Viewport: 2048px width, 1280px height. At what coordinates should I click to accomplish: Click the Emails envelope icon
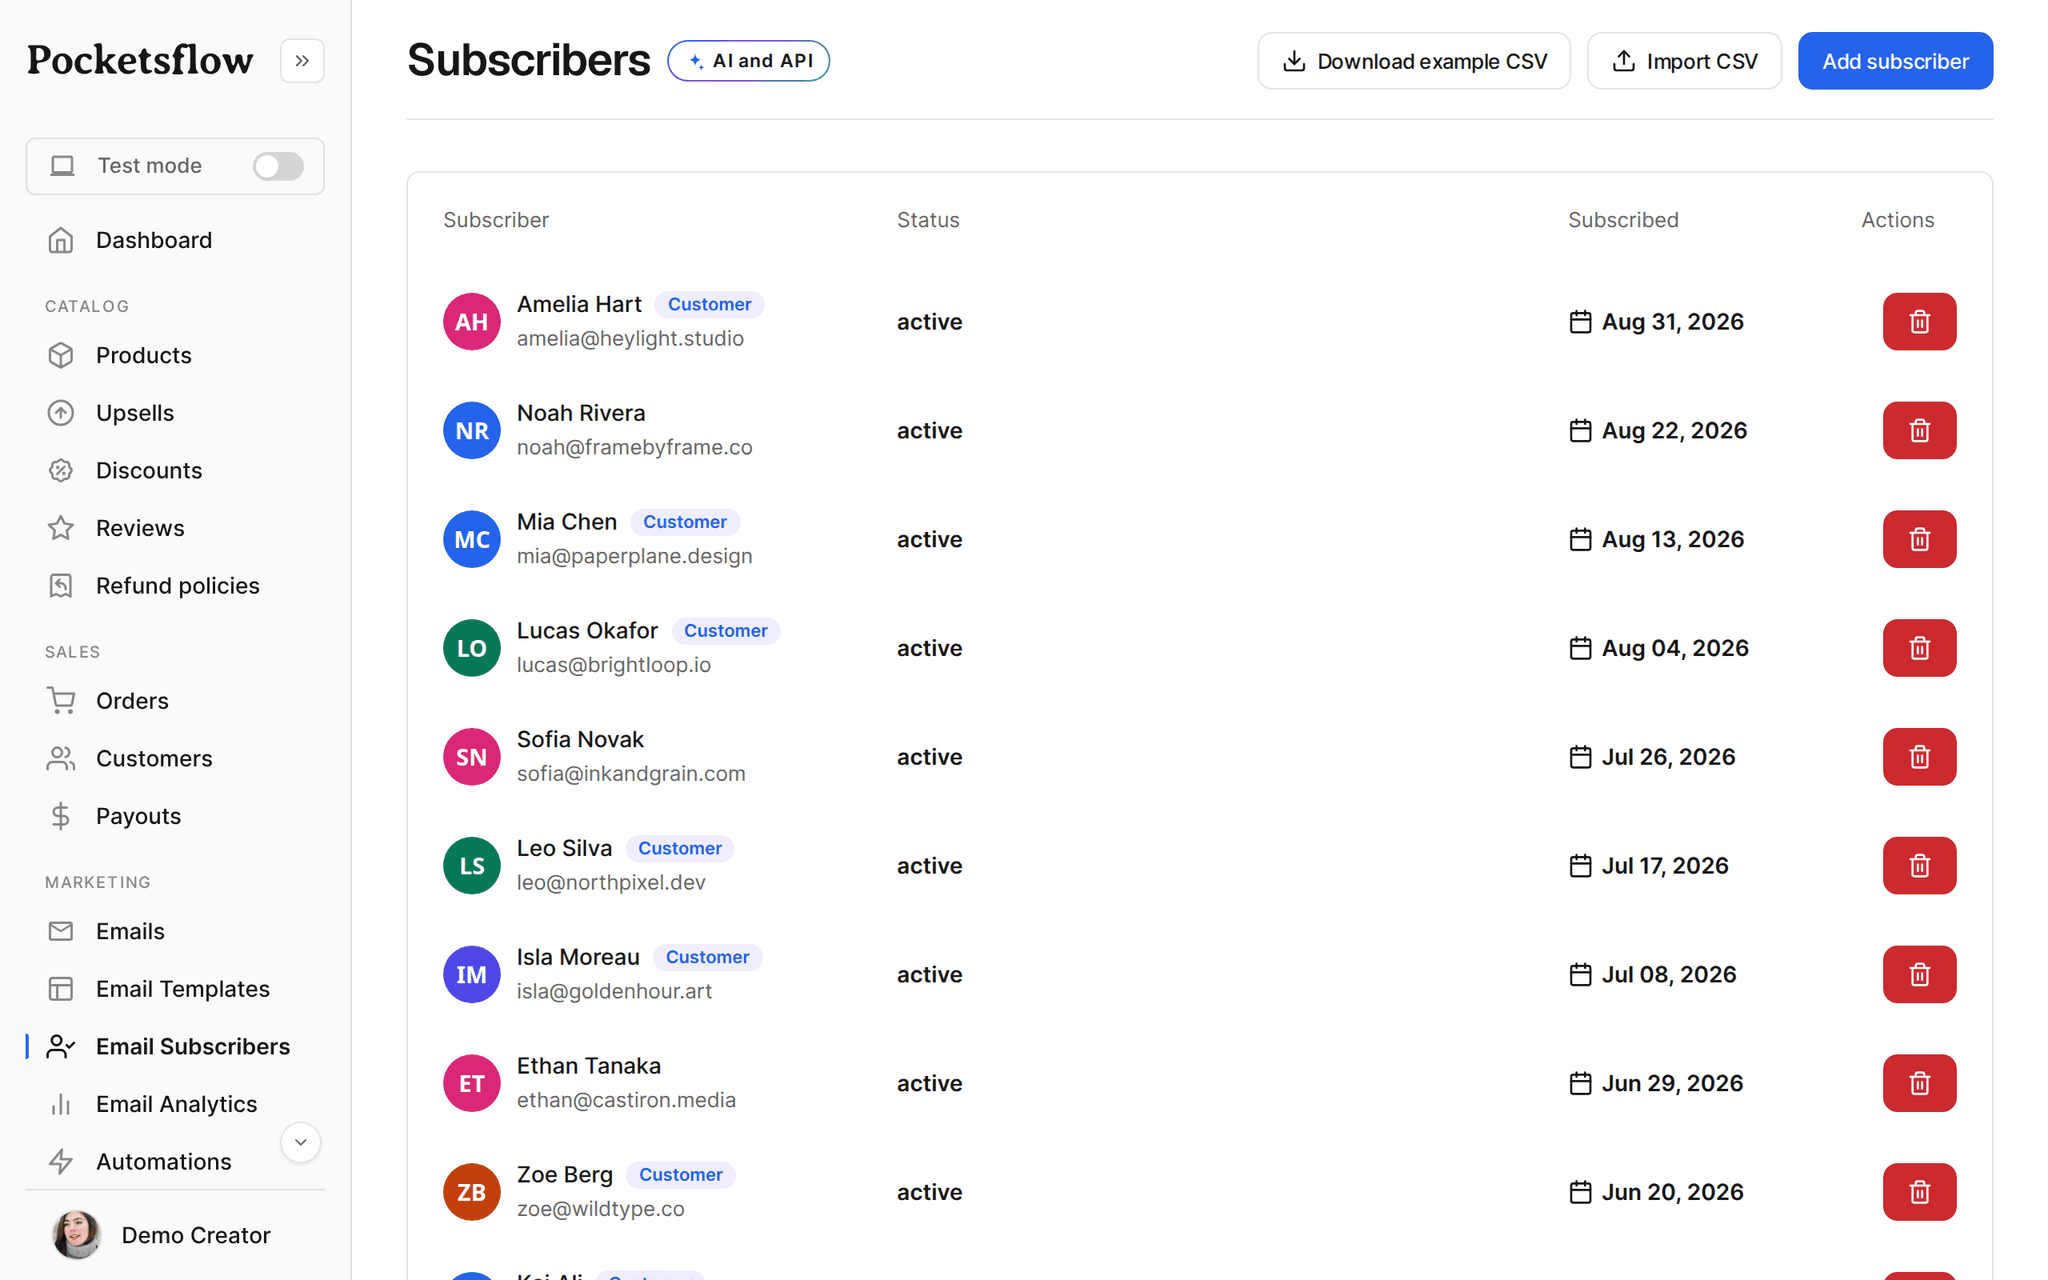point(61,931)
